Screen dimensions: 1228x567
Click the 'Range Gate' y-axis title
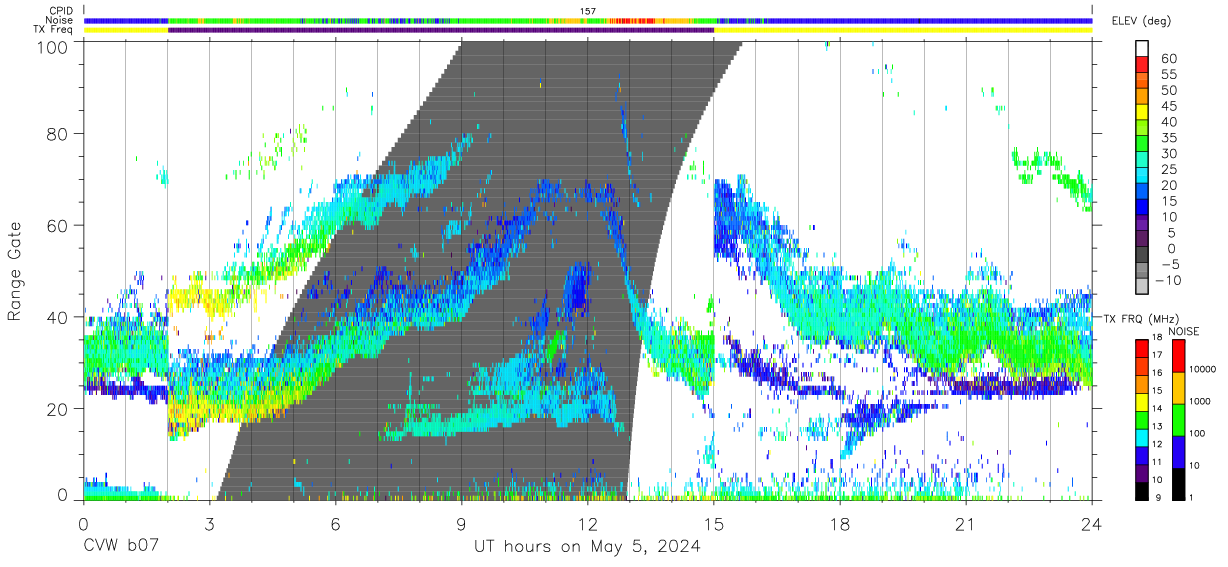(15, 271)
